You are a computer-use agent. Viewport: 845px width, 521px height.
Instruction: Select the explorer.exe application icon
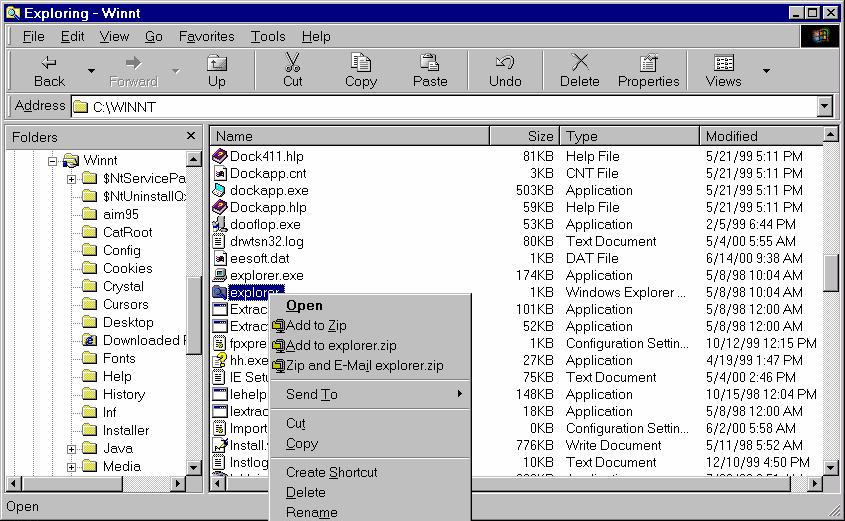coord(219,275)
